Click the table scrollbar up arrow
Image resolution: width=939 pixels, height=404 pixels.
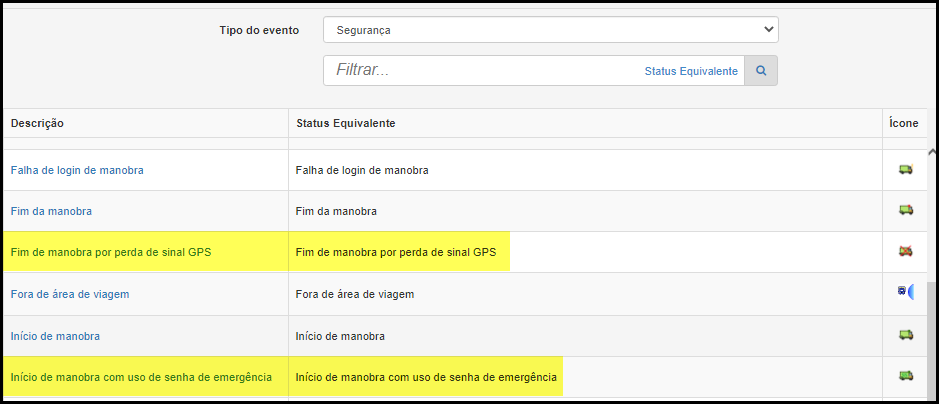[x=932, y=152]
